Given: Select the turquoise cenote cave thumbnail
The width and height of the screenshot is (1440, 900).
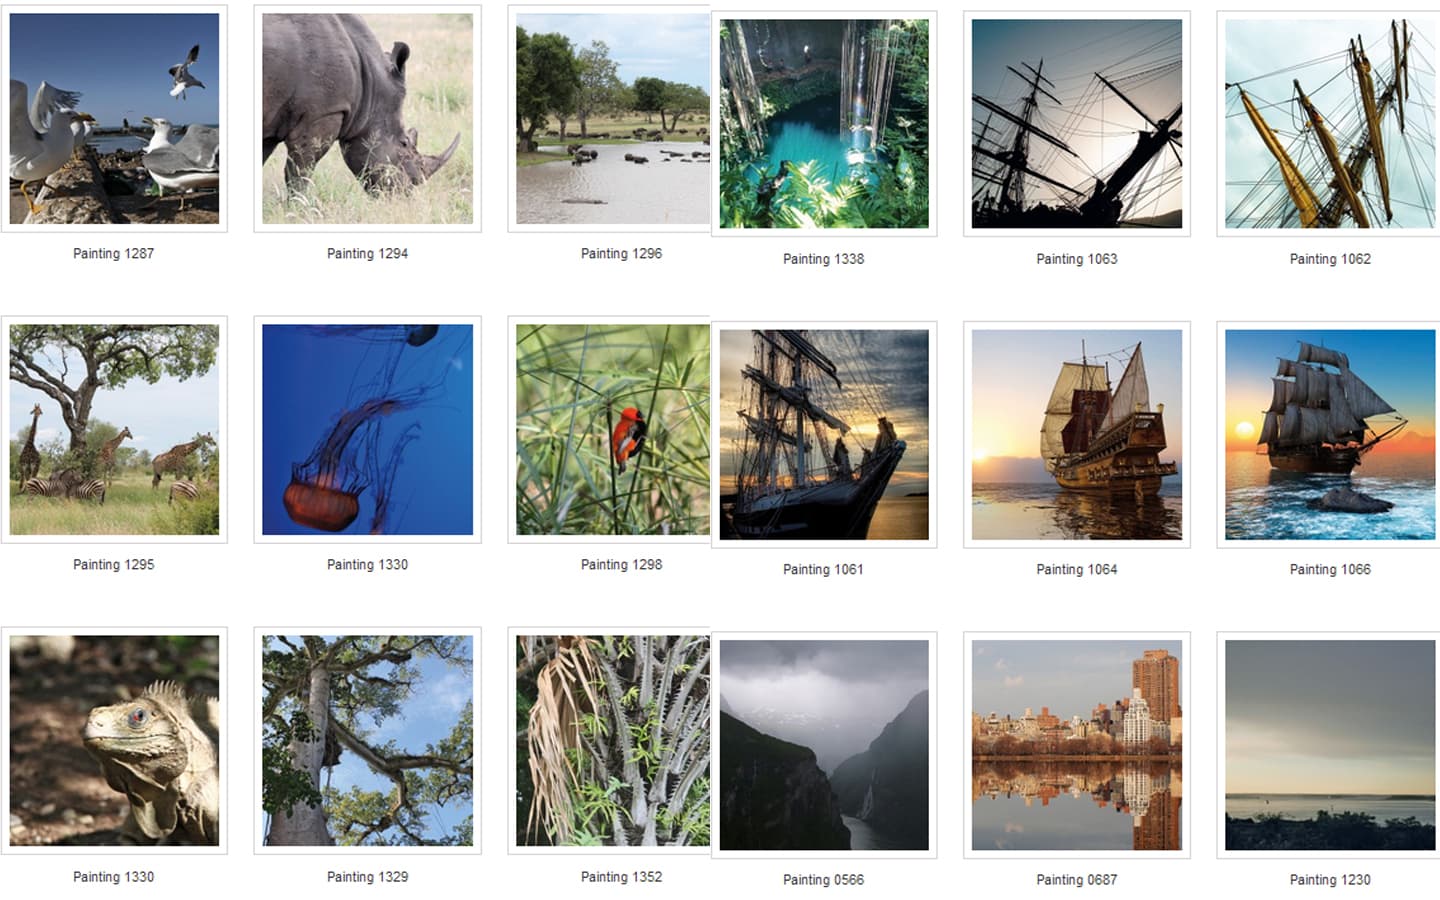Looking at the screenshot, I should pyautogui.click(x=824, y=124).
